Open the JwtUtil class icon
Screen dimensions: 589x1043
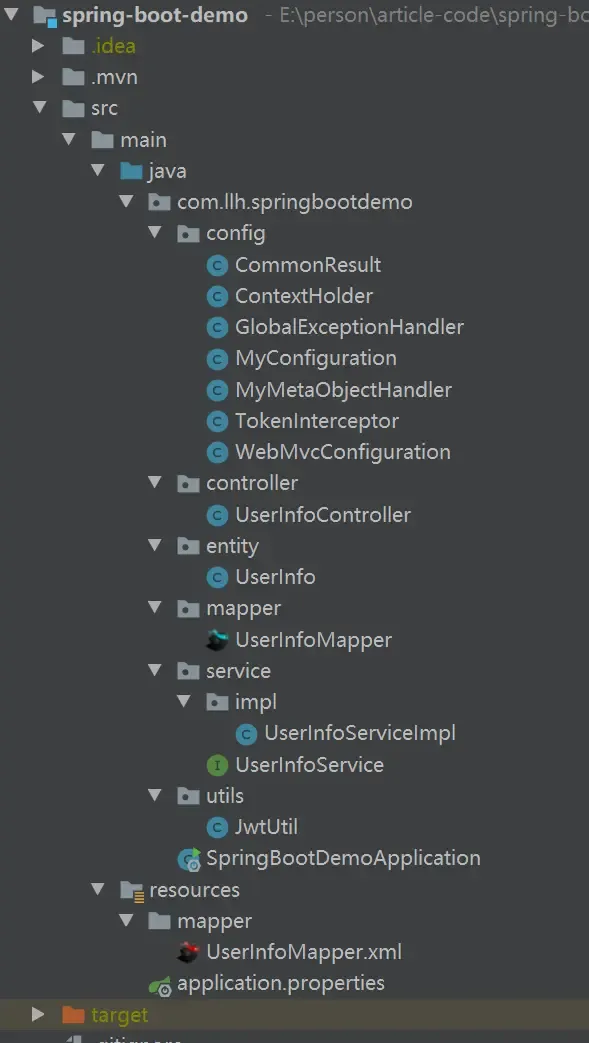(x=218, y=827)
